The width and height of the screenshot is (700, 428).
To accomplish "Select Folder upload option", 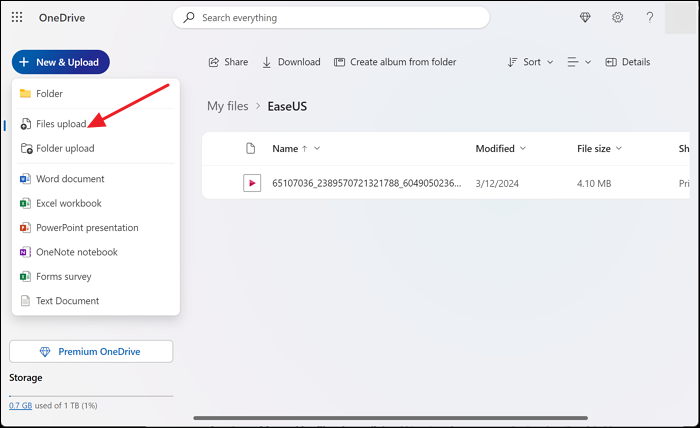I will pyautogui.click(x=65, y=148).
